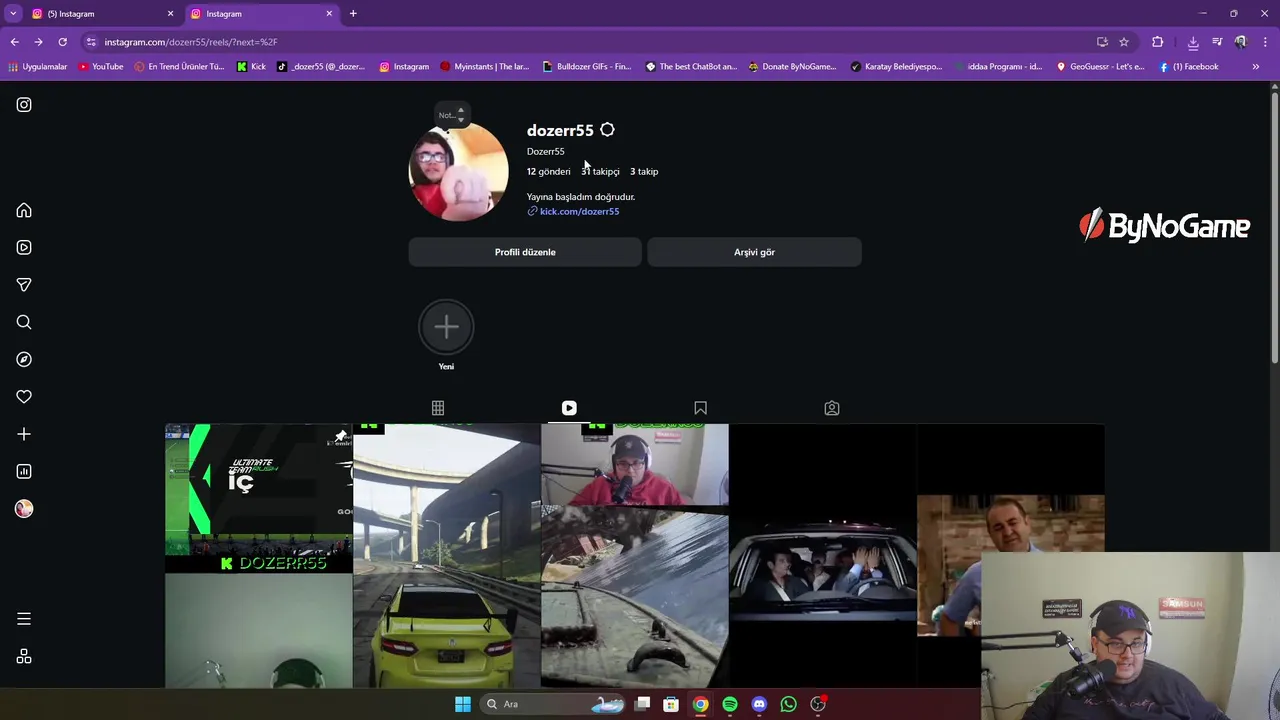Select the Reels tab on profile
The image size is (1280, 720).
point(569,408)
